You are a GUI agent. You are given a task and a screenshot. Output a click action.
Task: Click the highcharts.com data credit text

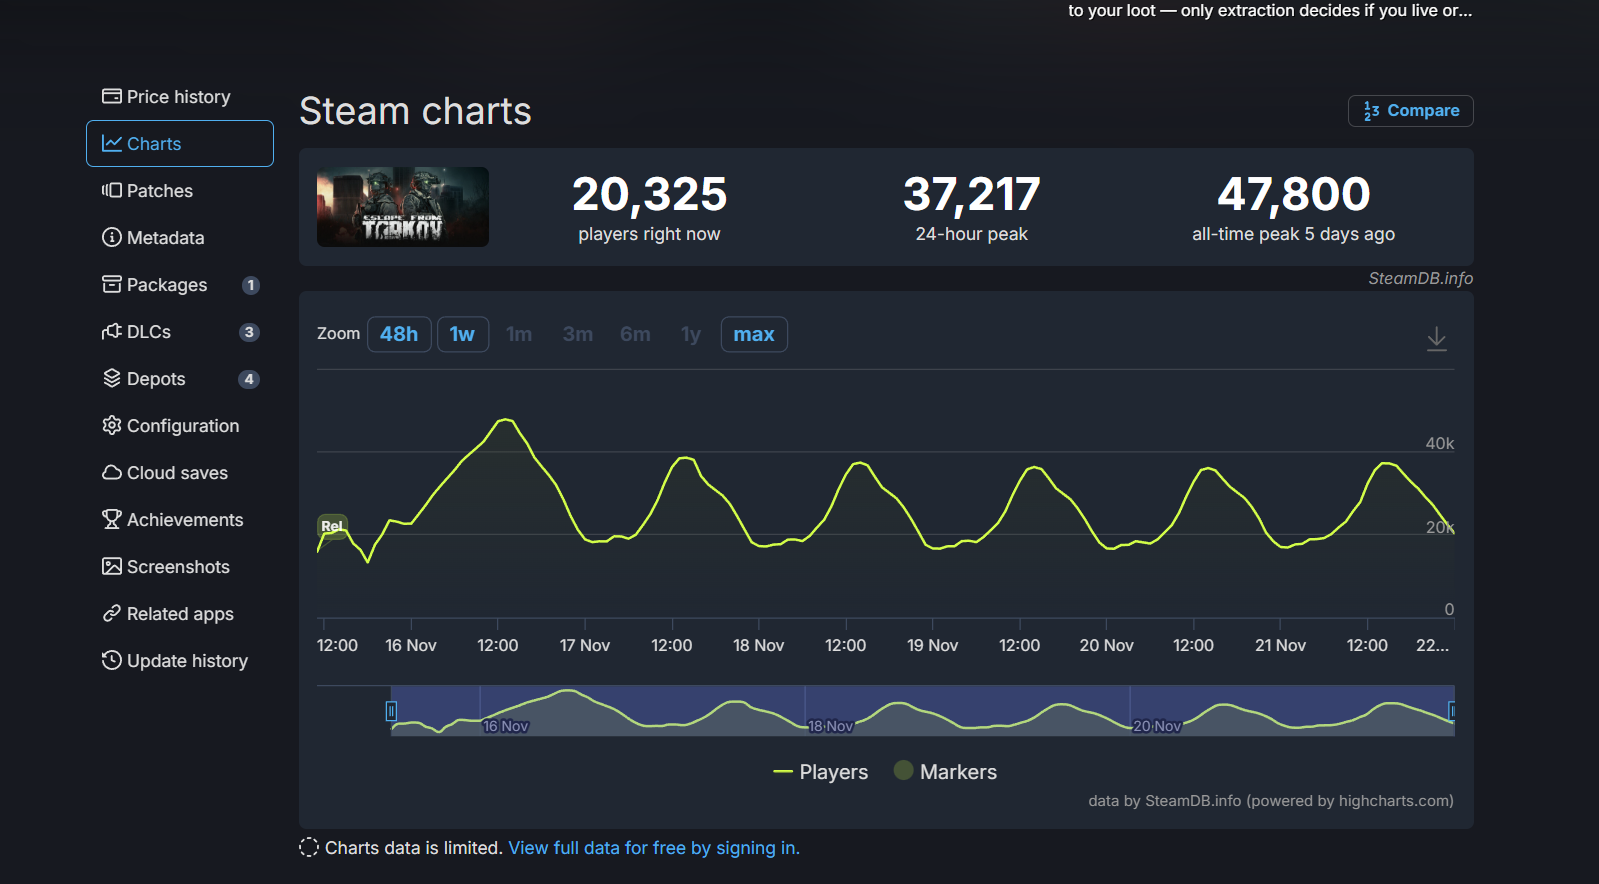pyautogui.click(x=1271, y=801)
